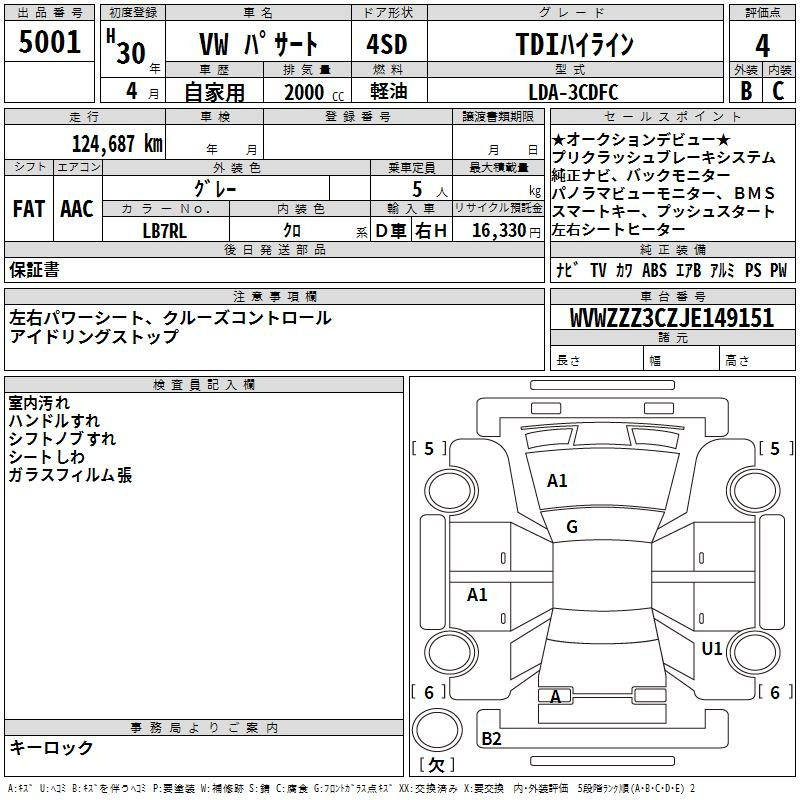Select the bottom-right tire rating [6]
Image resolution: width=800 pixels, height=800 pixels.
[x=773, y=692]
